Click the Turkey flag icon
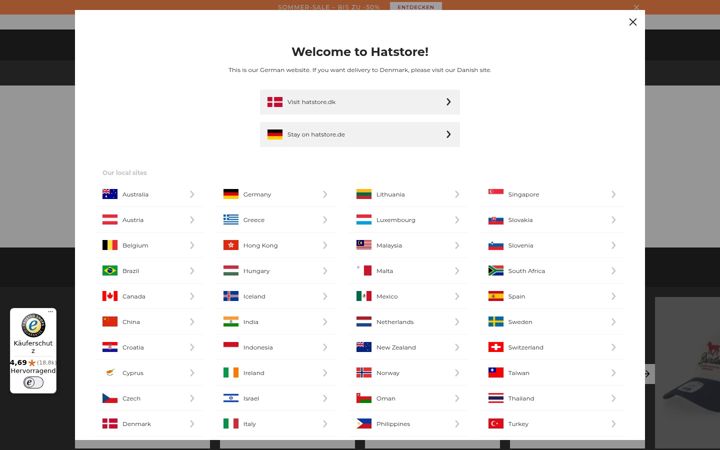Image resolution: width=720 pixels, height=450 pixels. pos(496,424)
